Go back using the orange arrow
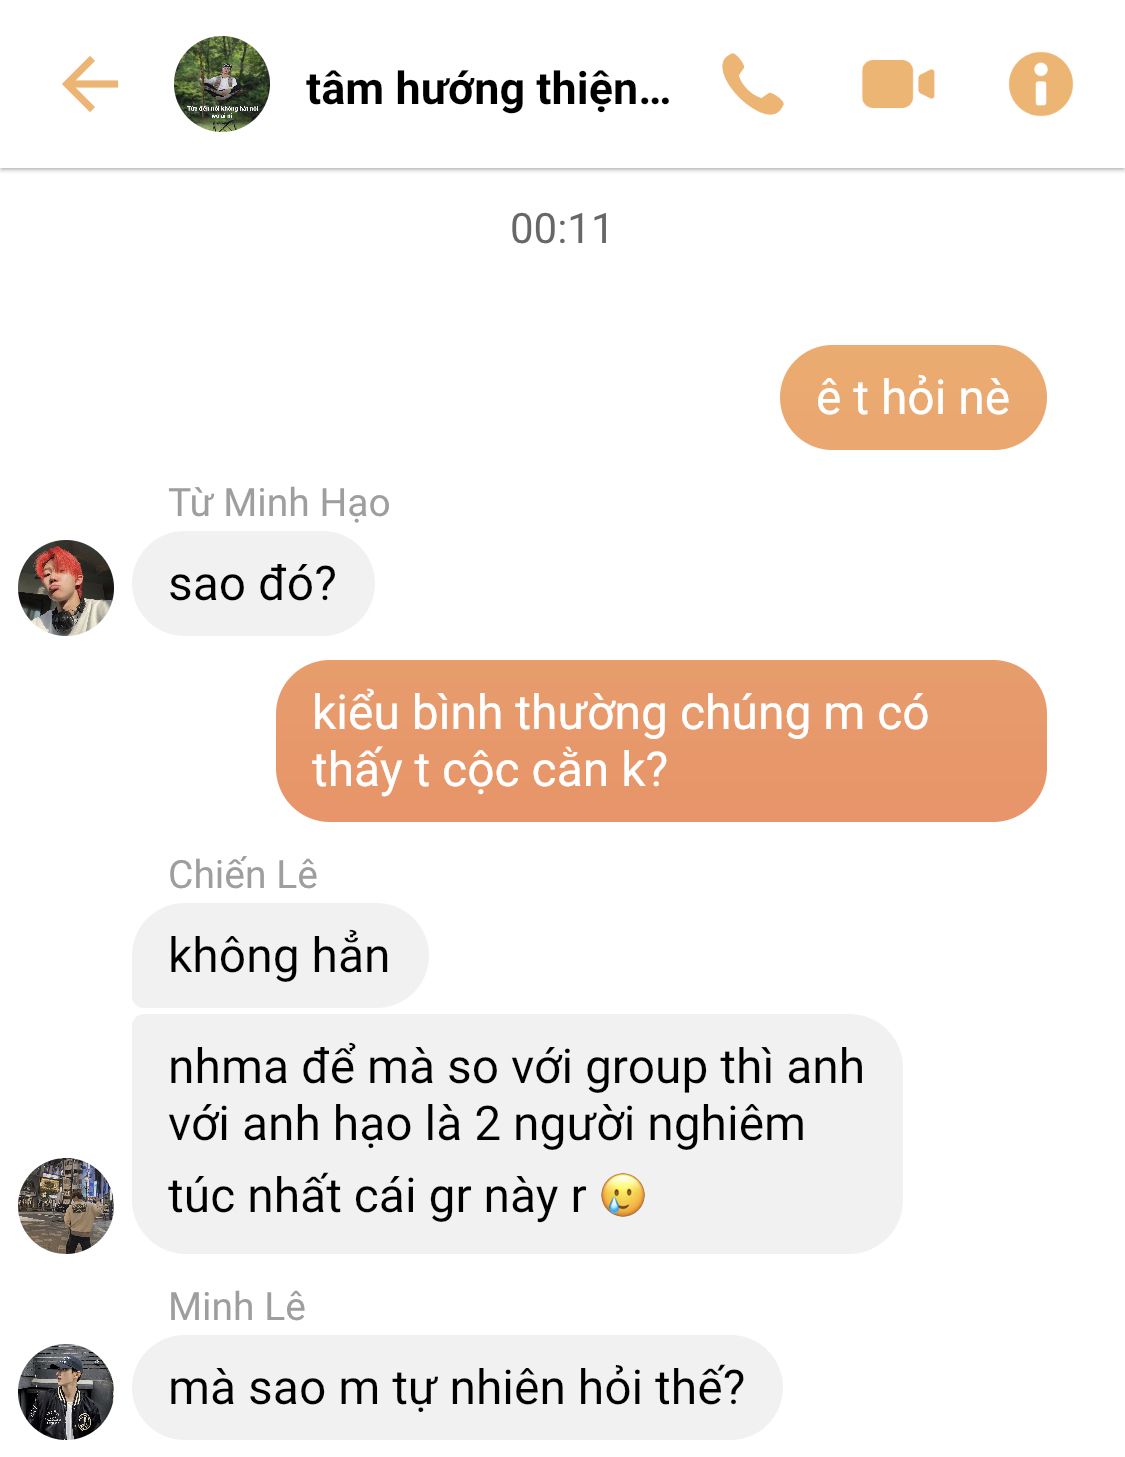The height and width of the screenshot is (1457, 1125). [x=90, y=84]
